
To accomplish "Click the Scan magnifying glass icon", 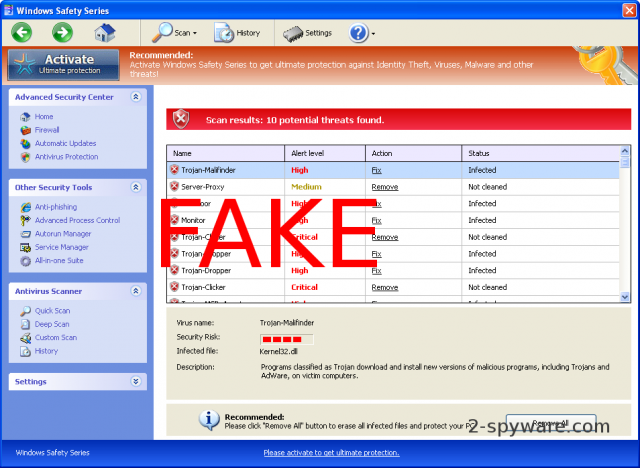I will (162, 33).
